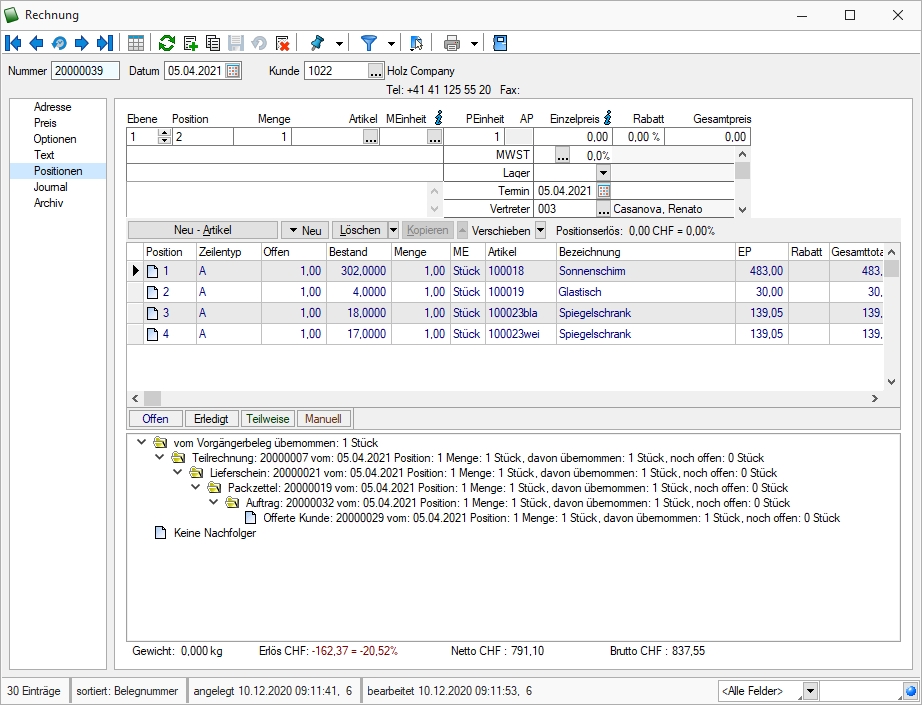This screenshot has width=922, height=705.
Task: Open the Kunde lookup button
Action: [x=376, y=71]
